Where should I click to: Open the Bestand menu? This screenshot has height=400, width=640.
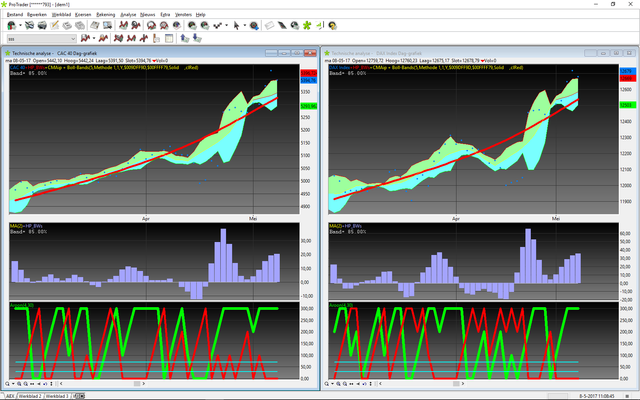click(x=15, y=14)
